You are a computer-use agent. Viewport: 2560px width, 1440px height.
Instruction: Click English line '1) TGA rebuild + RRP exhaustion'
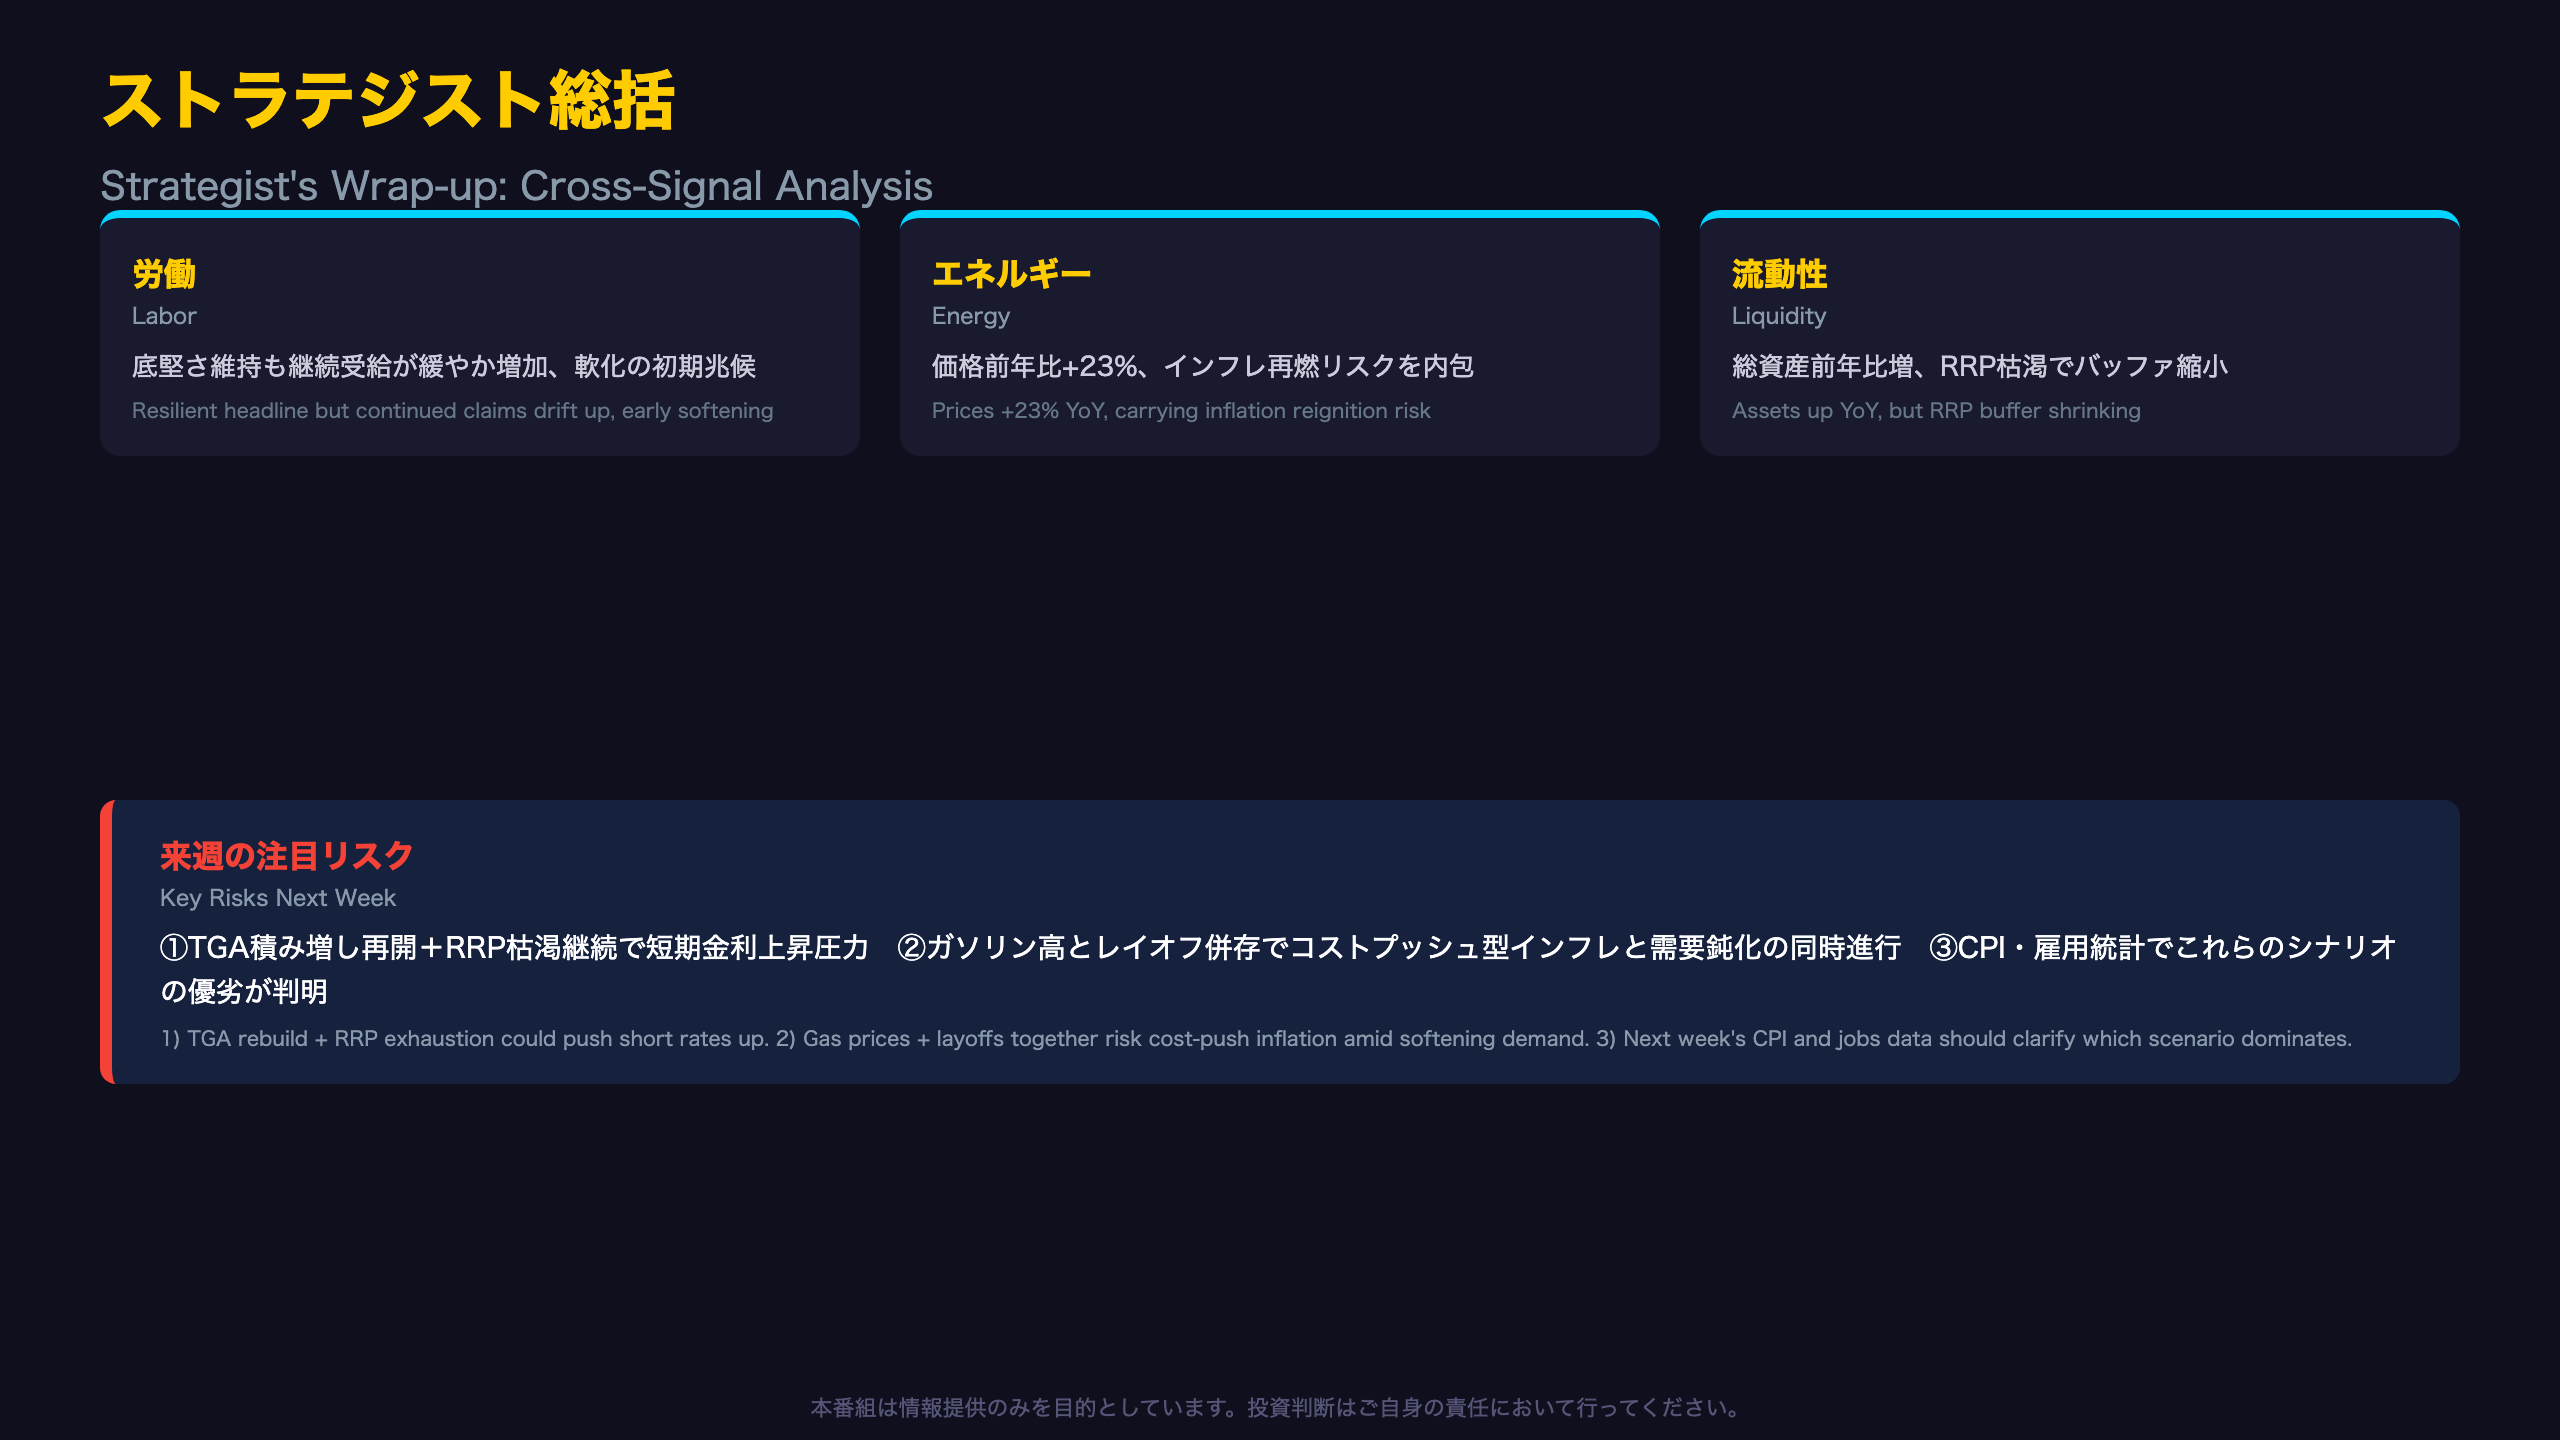pyautogui.click(x=1256, y=1039)
